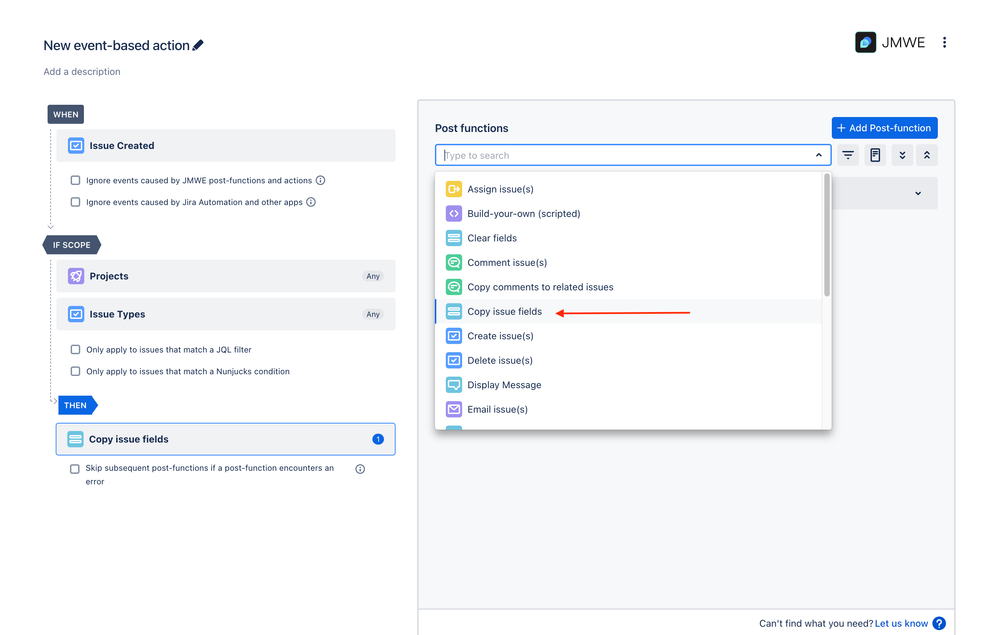Click the document view icon in toolbar
This screenshot has height=635, width=999.
tap(875, 155)
